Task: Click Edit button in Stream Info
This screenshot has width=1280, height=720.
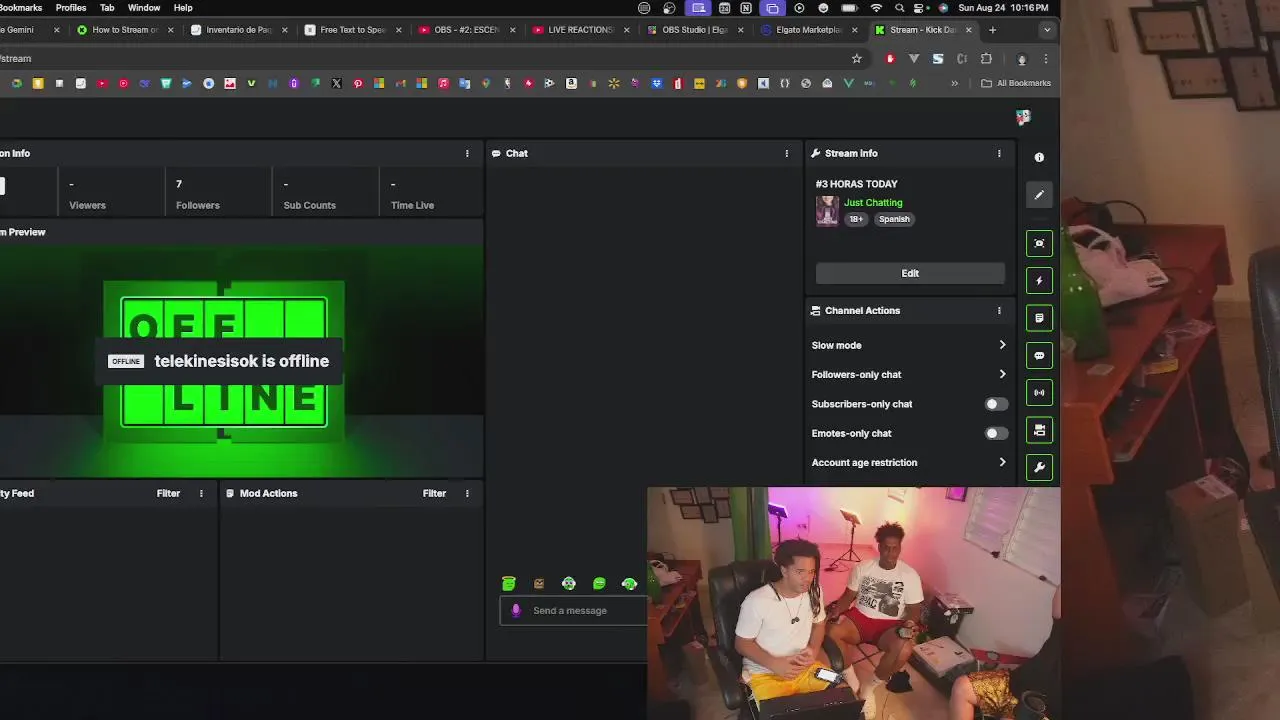Action: coord(910,273)
